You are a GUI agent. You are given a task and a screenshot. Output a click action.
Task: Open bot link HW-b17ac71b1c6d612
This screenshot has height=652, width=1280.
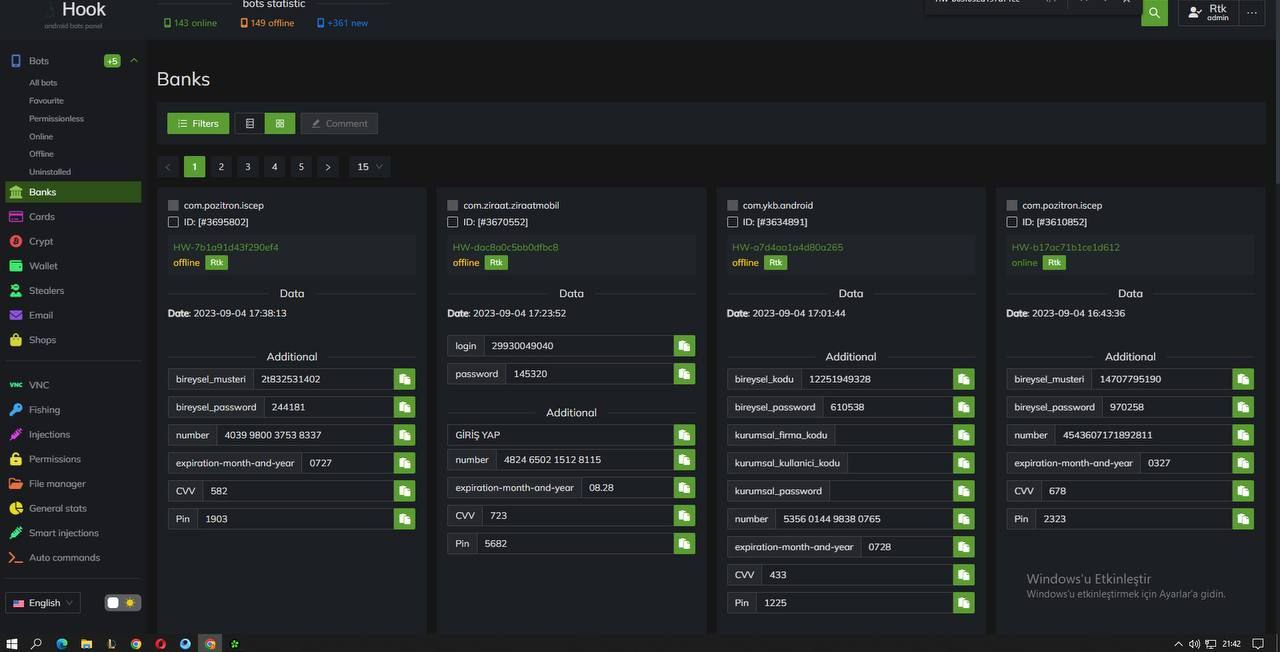pos(1066,247)
